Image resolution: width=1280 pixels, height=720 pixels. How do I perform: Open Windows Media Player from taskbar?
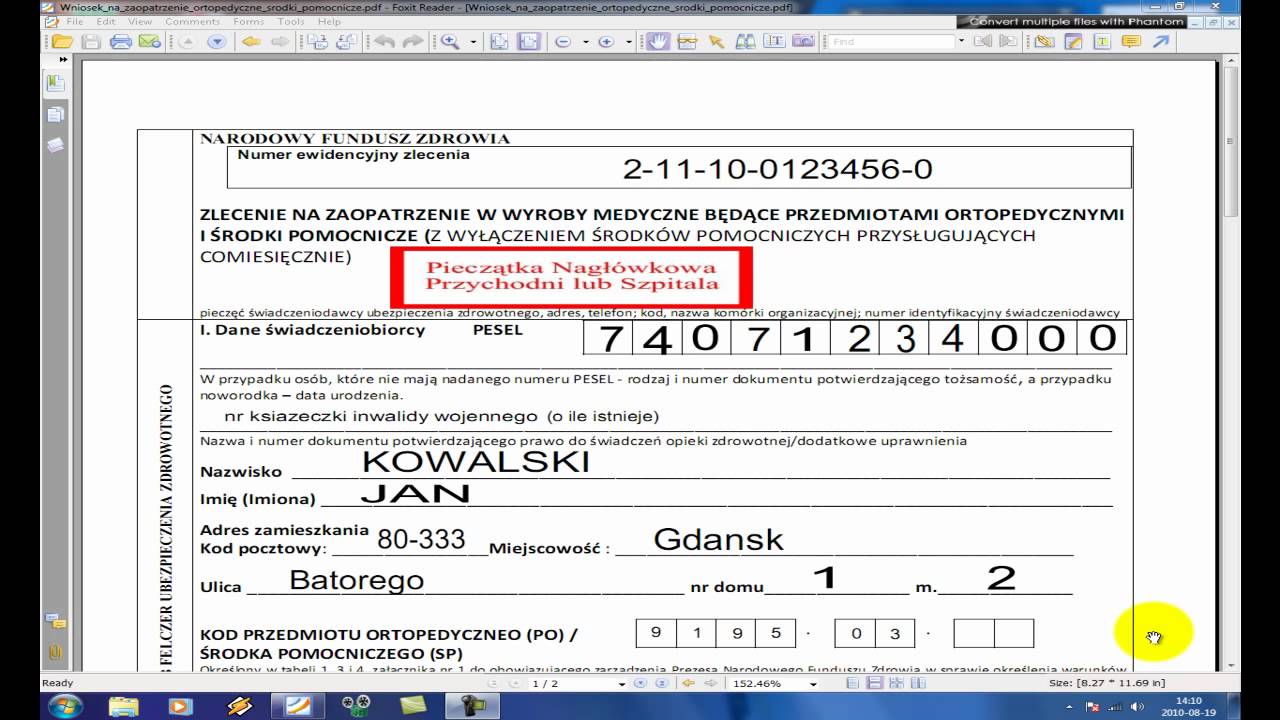pos(181,707)
